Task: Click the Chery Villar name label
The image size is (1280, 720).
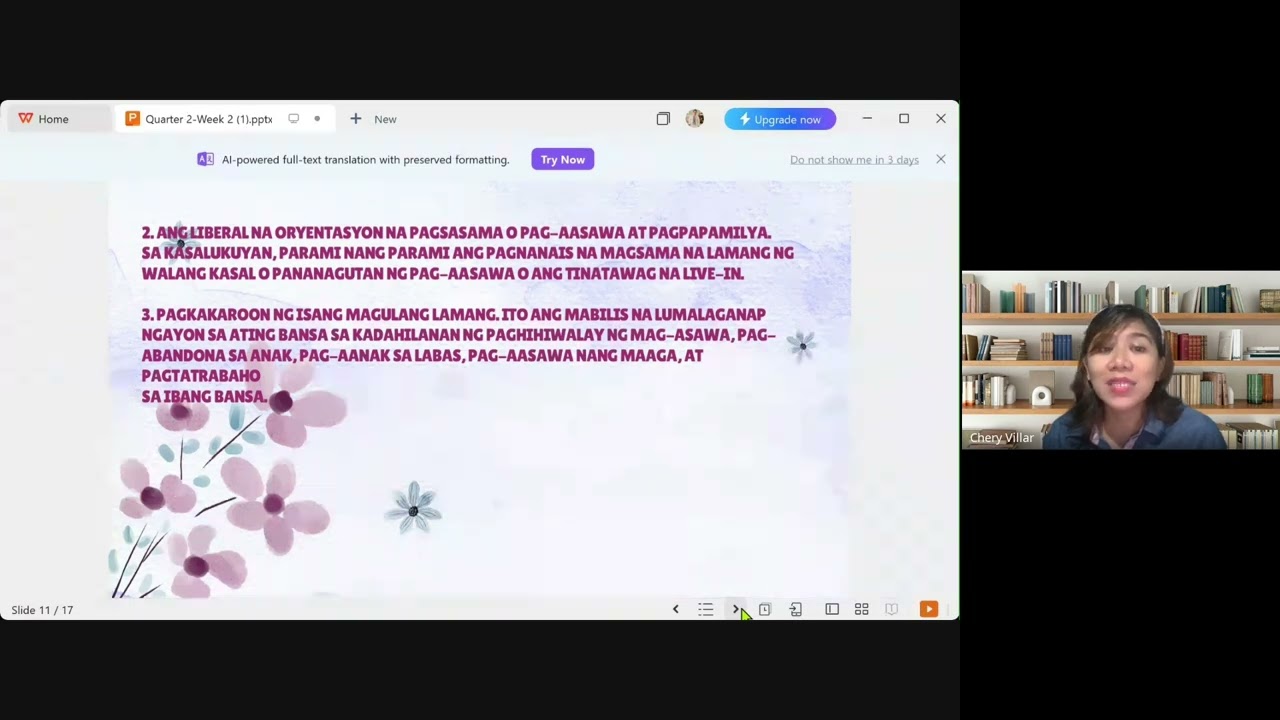Action: [1001, 438]
